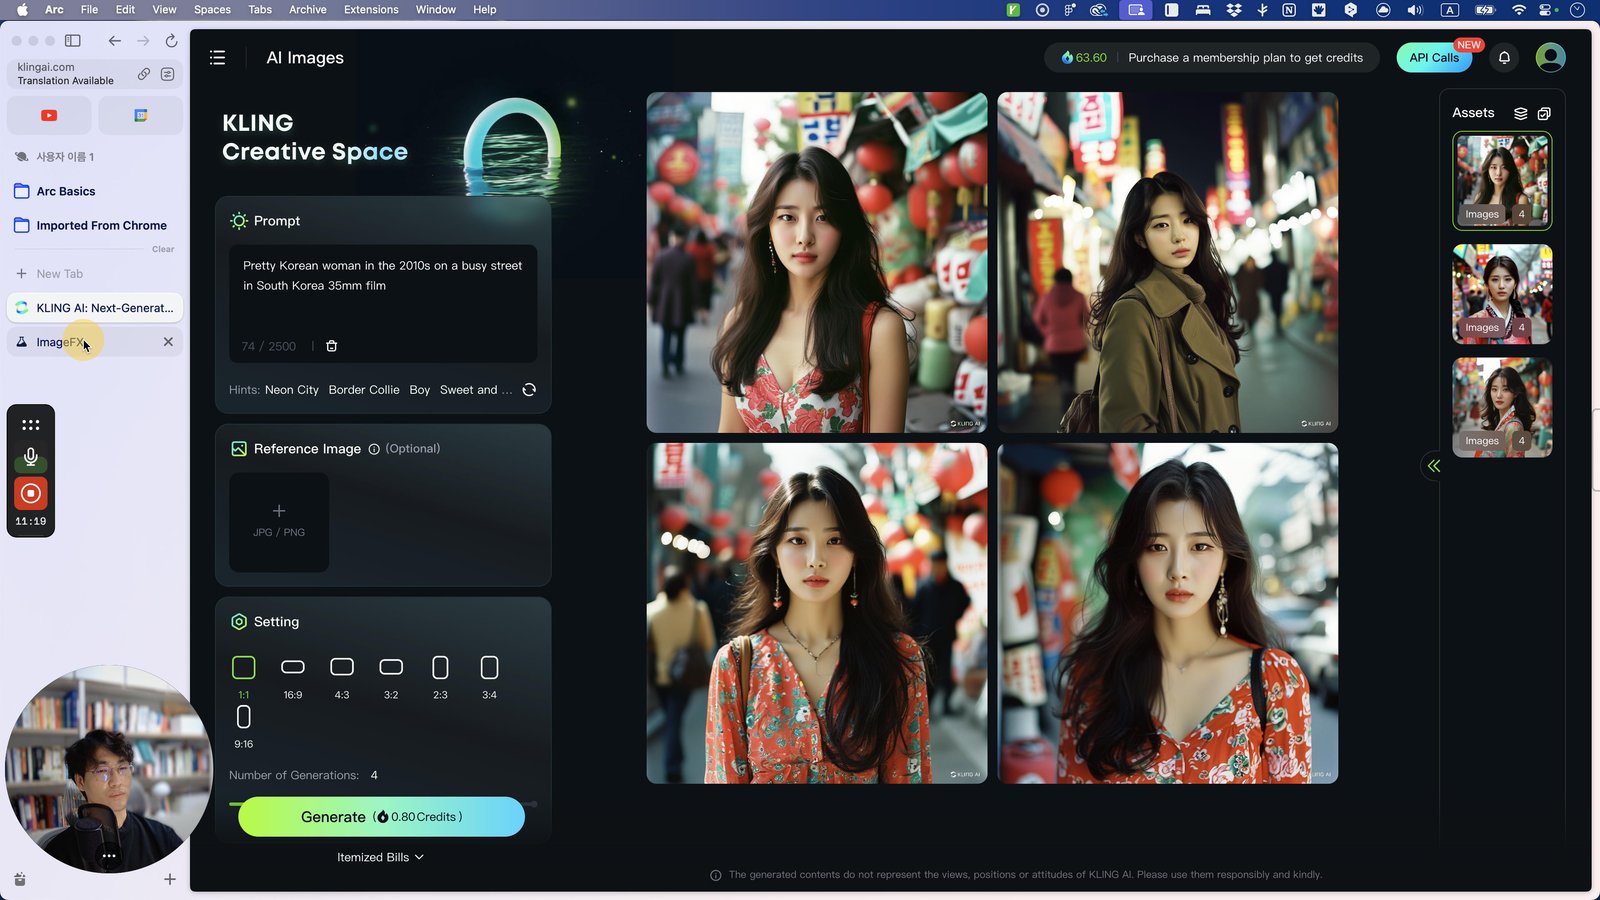Open the KLING hamburger menu
Screen dimensions: 1600x900
[x=217, y=58]
